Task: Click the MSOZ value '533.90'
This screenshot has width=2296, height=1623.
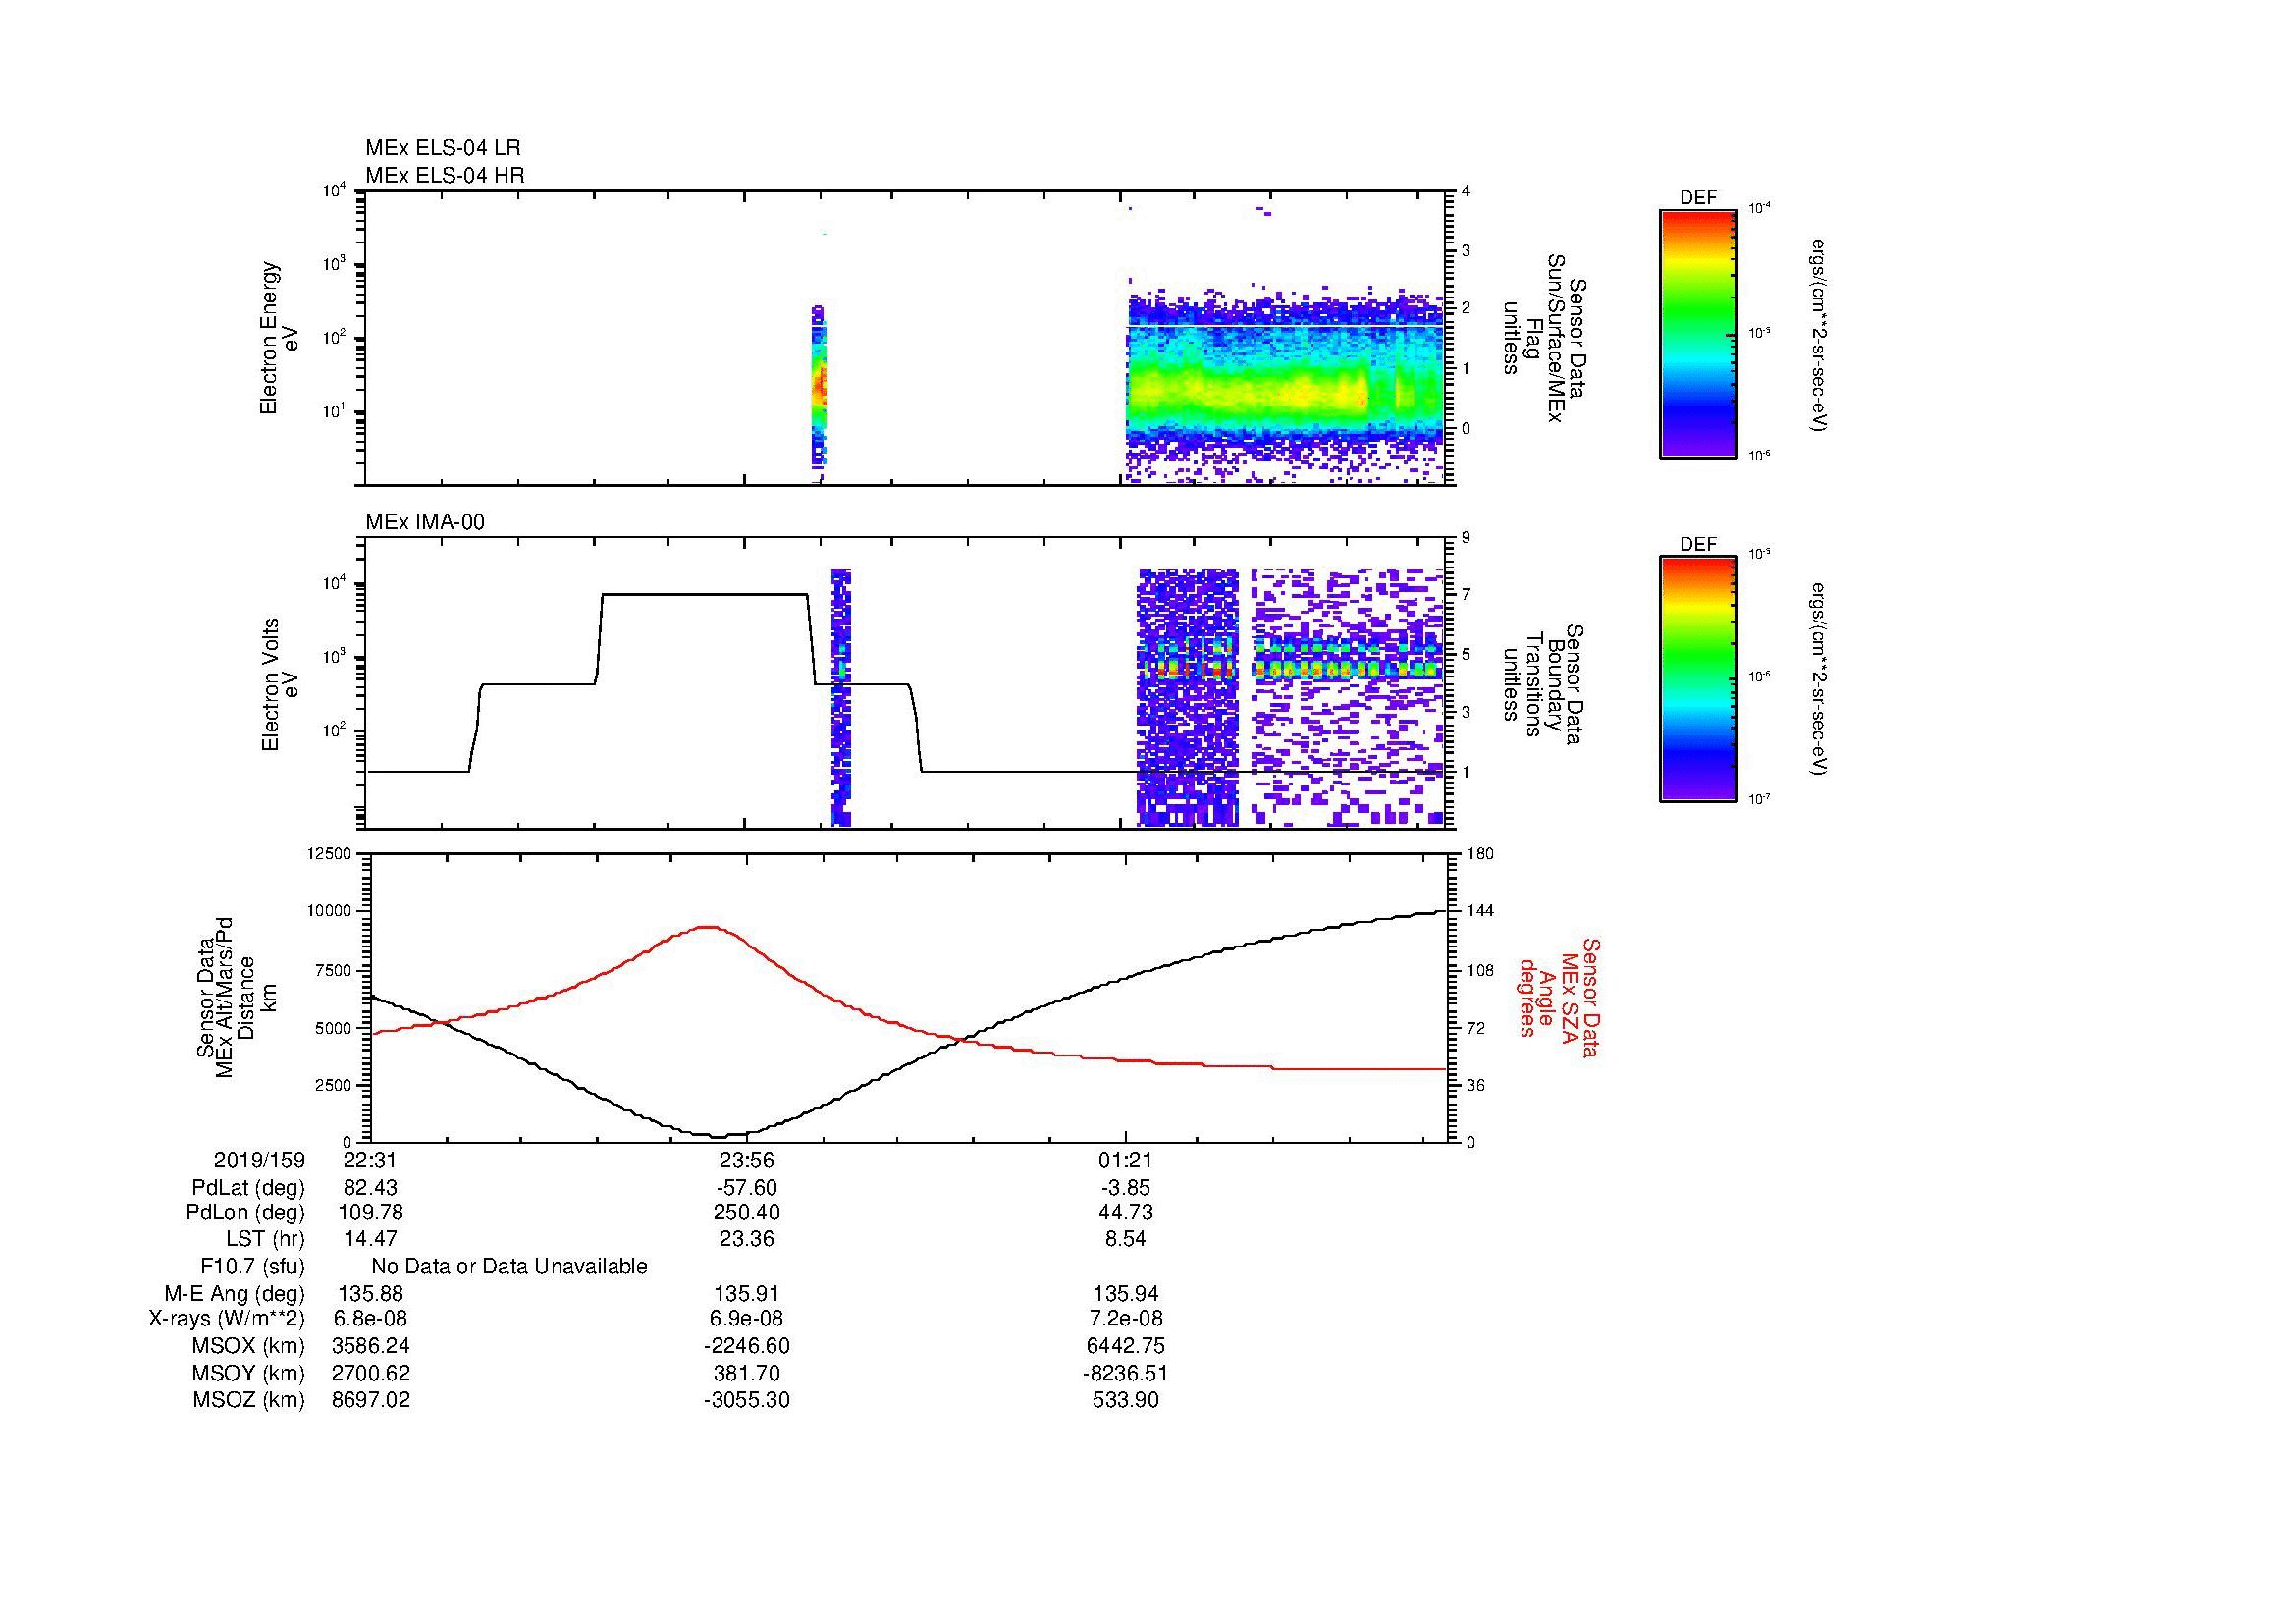Action: pyautogui.click(x=1126, y=1400)
